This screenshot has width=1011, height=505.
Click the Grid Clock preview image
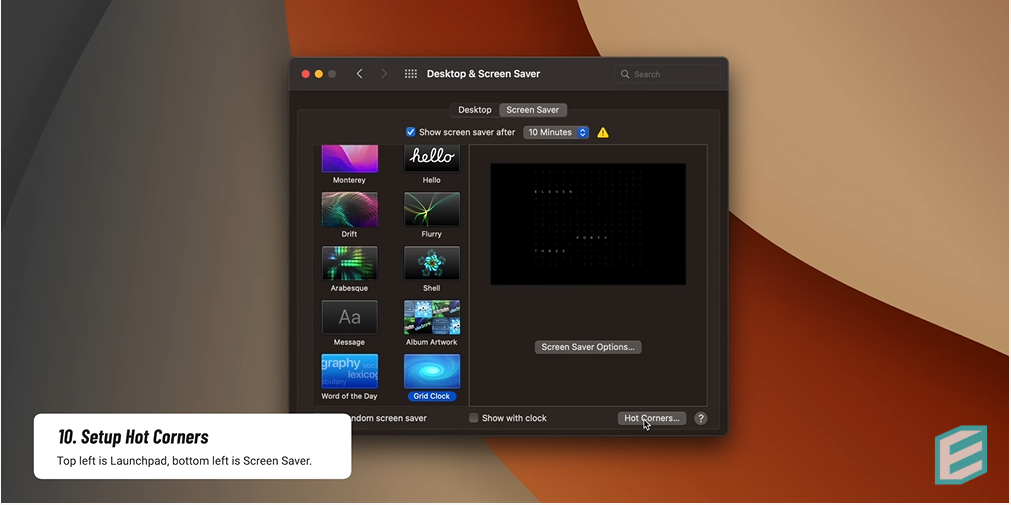[x=588, y=224]
